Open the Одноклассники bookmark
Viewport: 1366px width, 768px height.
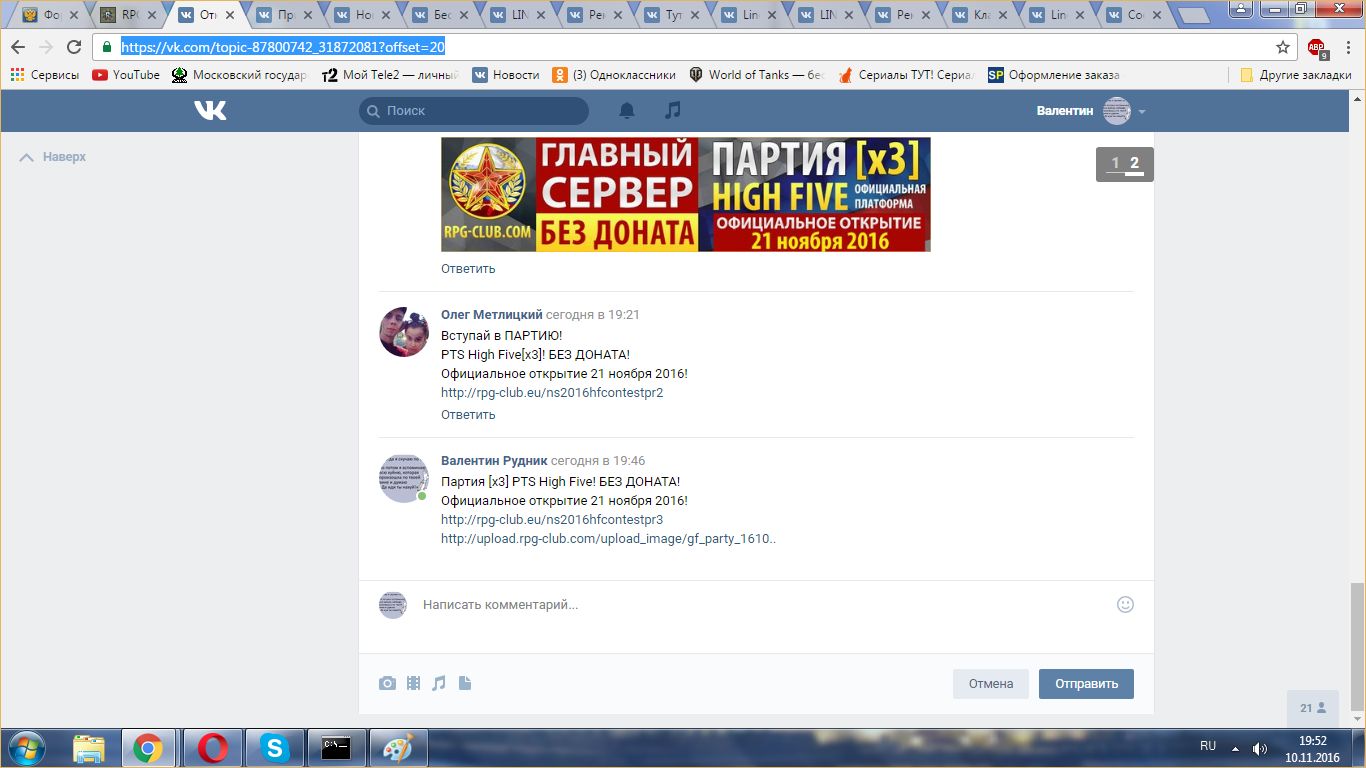614,75
